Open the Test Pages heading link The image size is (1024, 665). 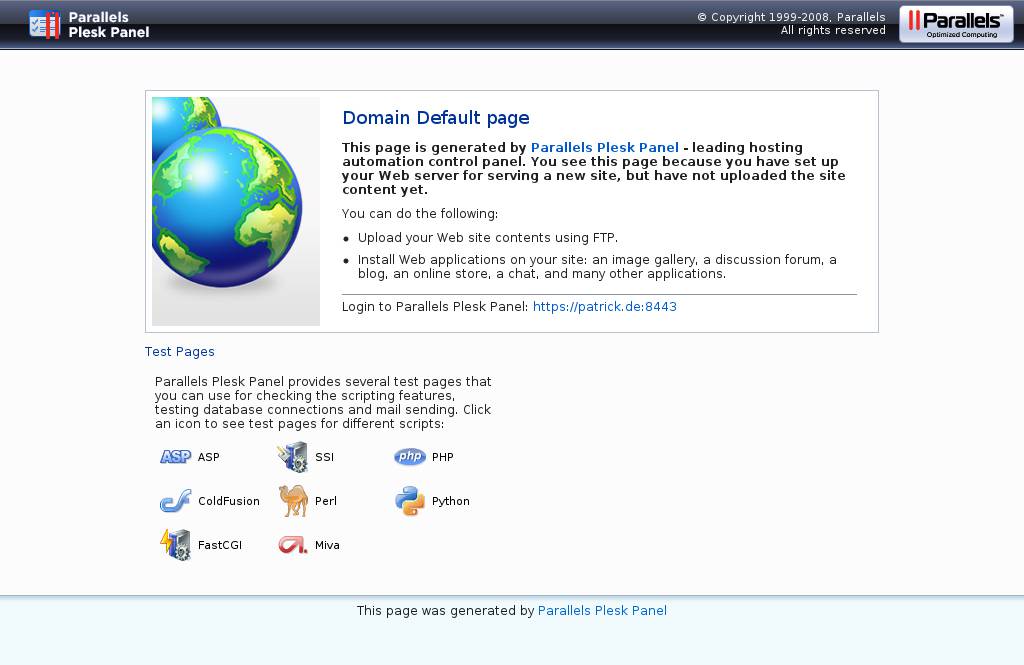(x=180, y=352)
